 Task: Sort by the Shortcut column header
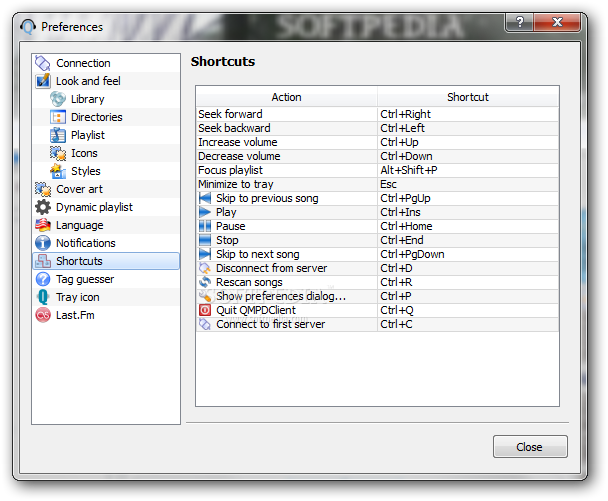(x=468, y=97)
